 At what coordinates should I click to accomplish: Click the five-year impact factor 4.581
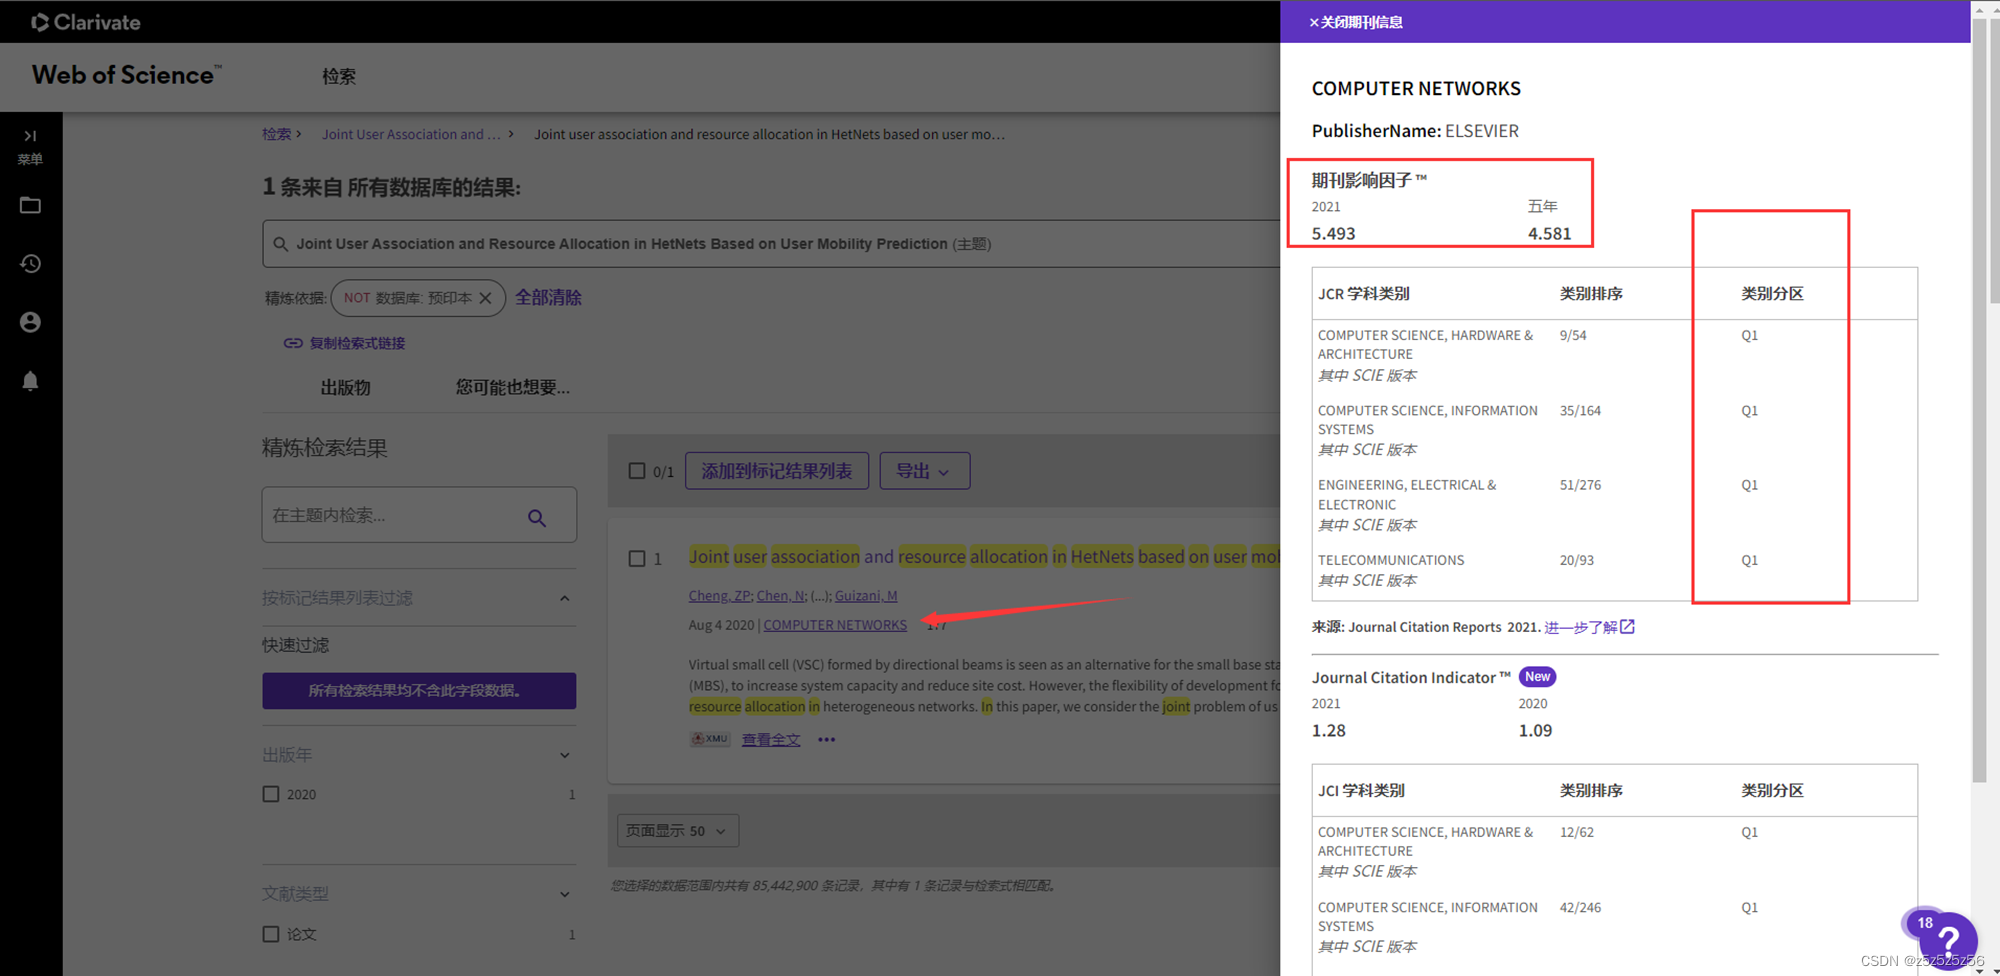tap(1549, 234)
